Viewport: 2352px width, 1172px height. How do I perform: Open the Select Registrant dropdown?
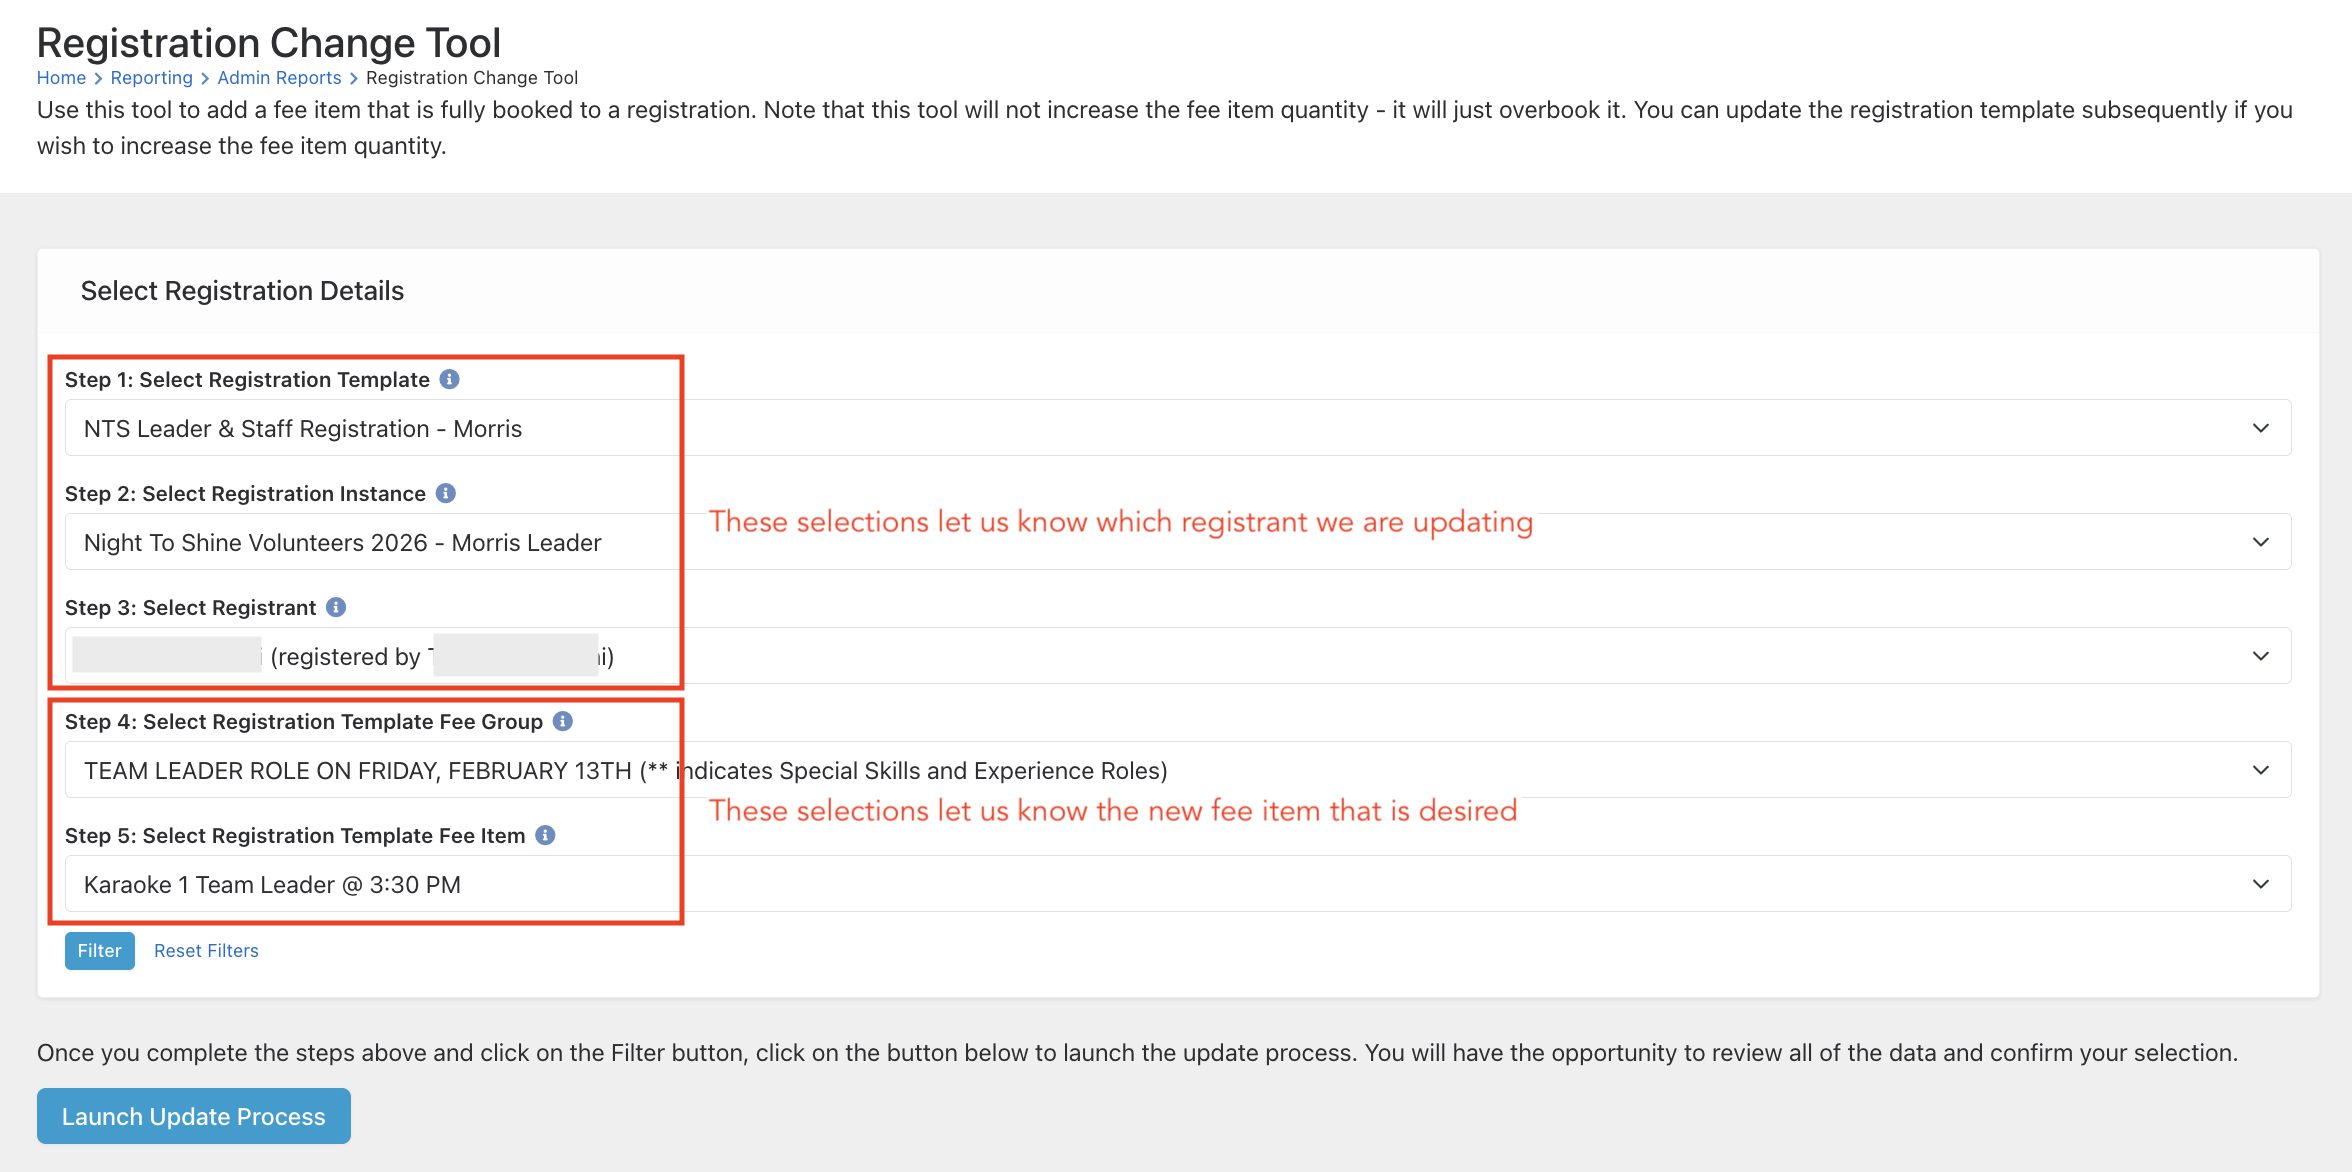click(x=1177, y=656)
